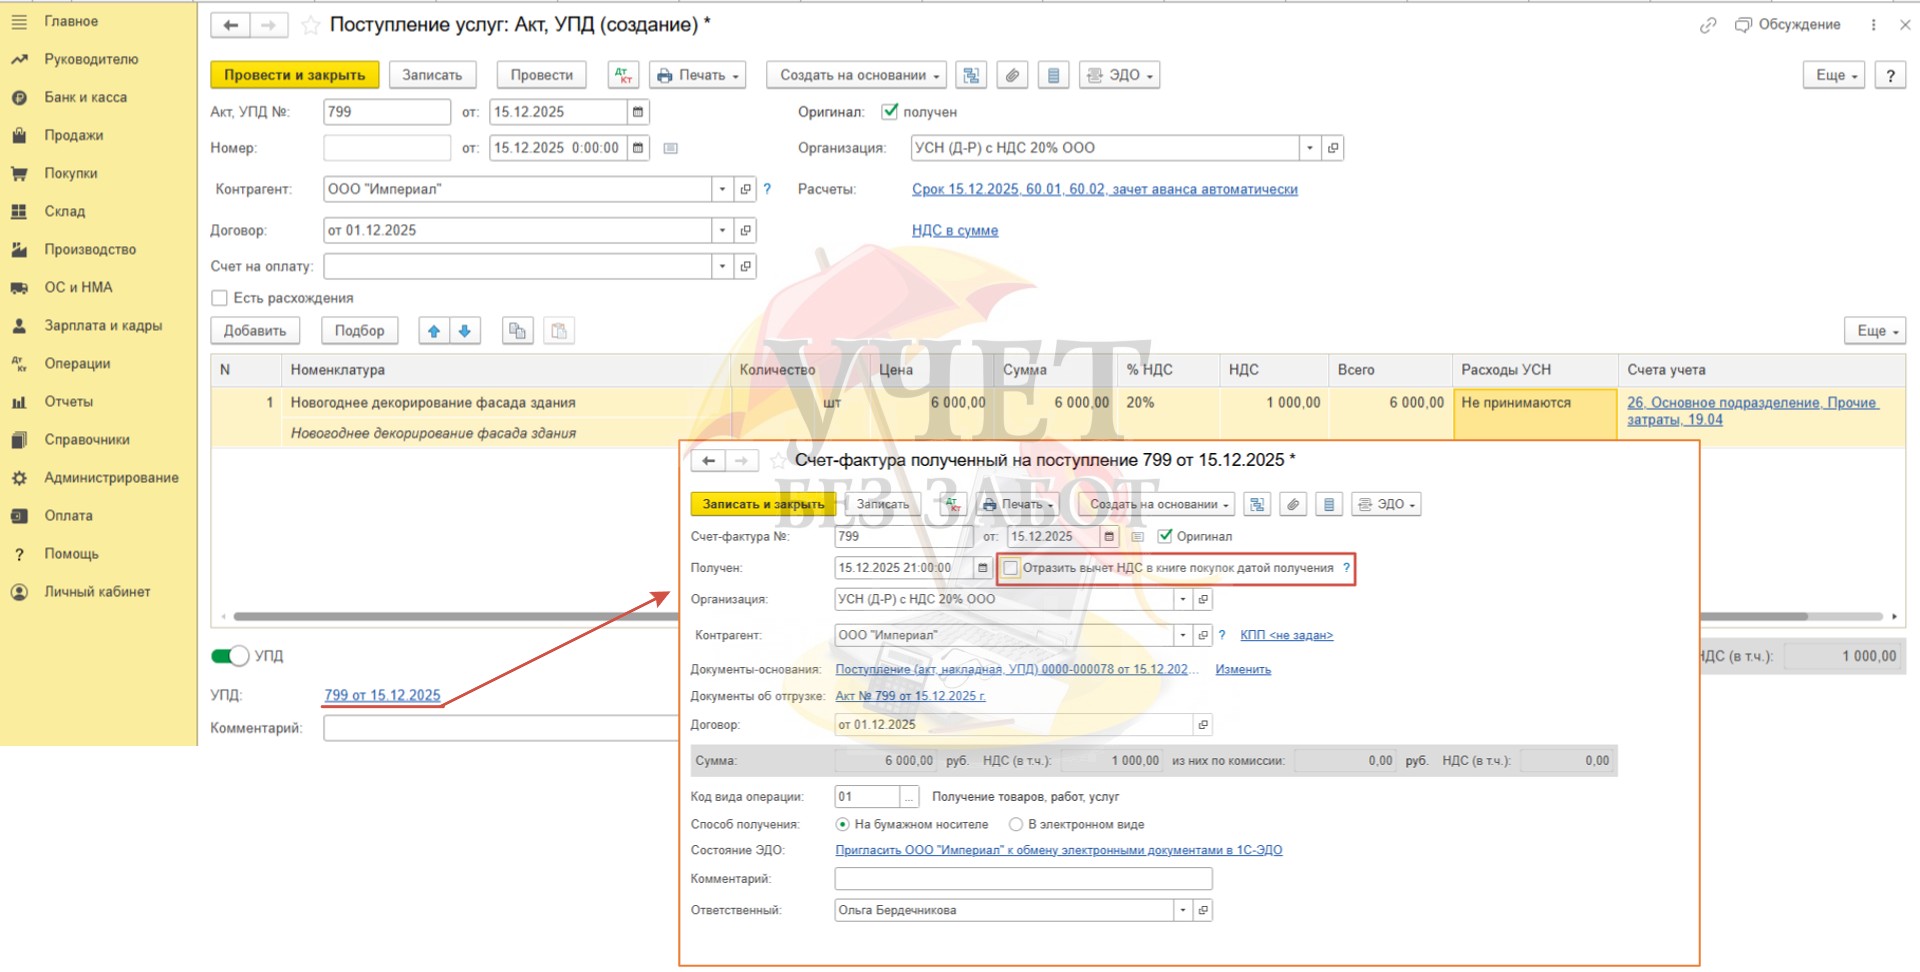This screenshot has height=972, width=1920.
Task: Expand the Организация dropdown list
Action: point(1310,148)
